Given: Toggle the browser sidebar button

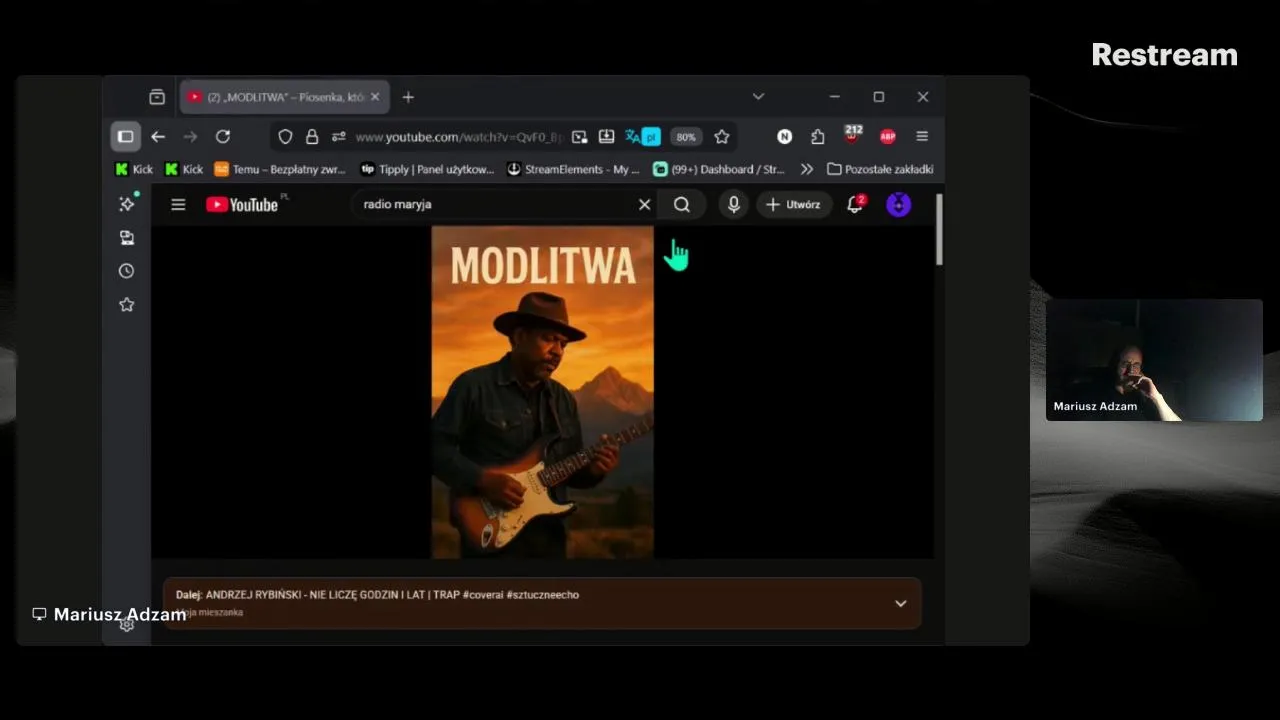Looking at the screenshot, I should (125, 137).
